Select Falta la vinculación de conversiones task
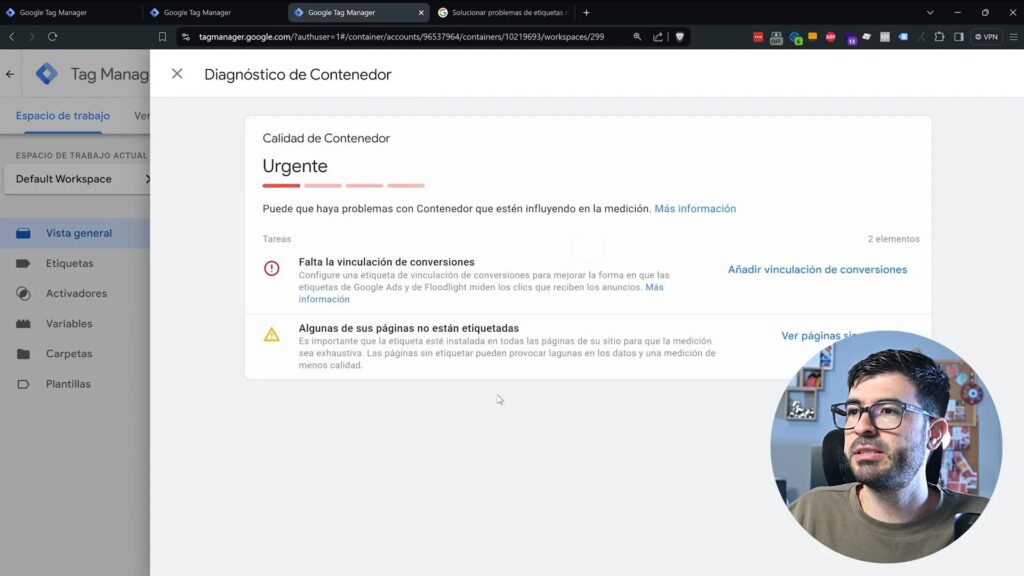This screenshot has height=576, width=1024. [x=387, y=262]
